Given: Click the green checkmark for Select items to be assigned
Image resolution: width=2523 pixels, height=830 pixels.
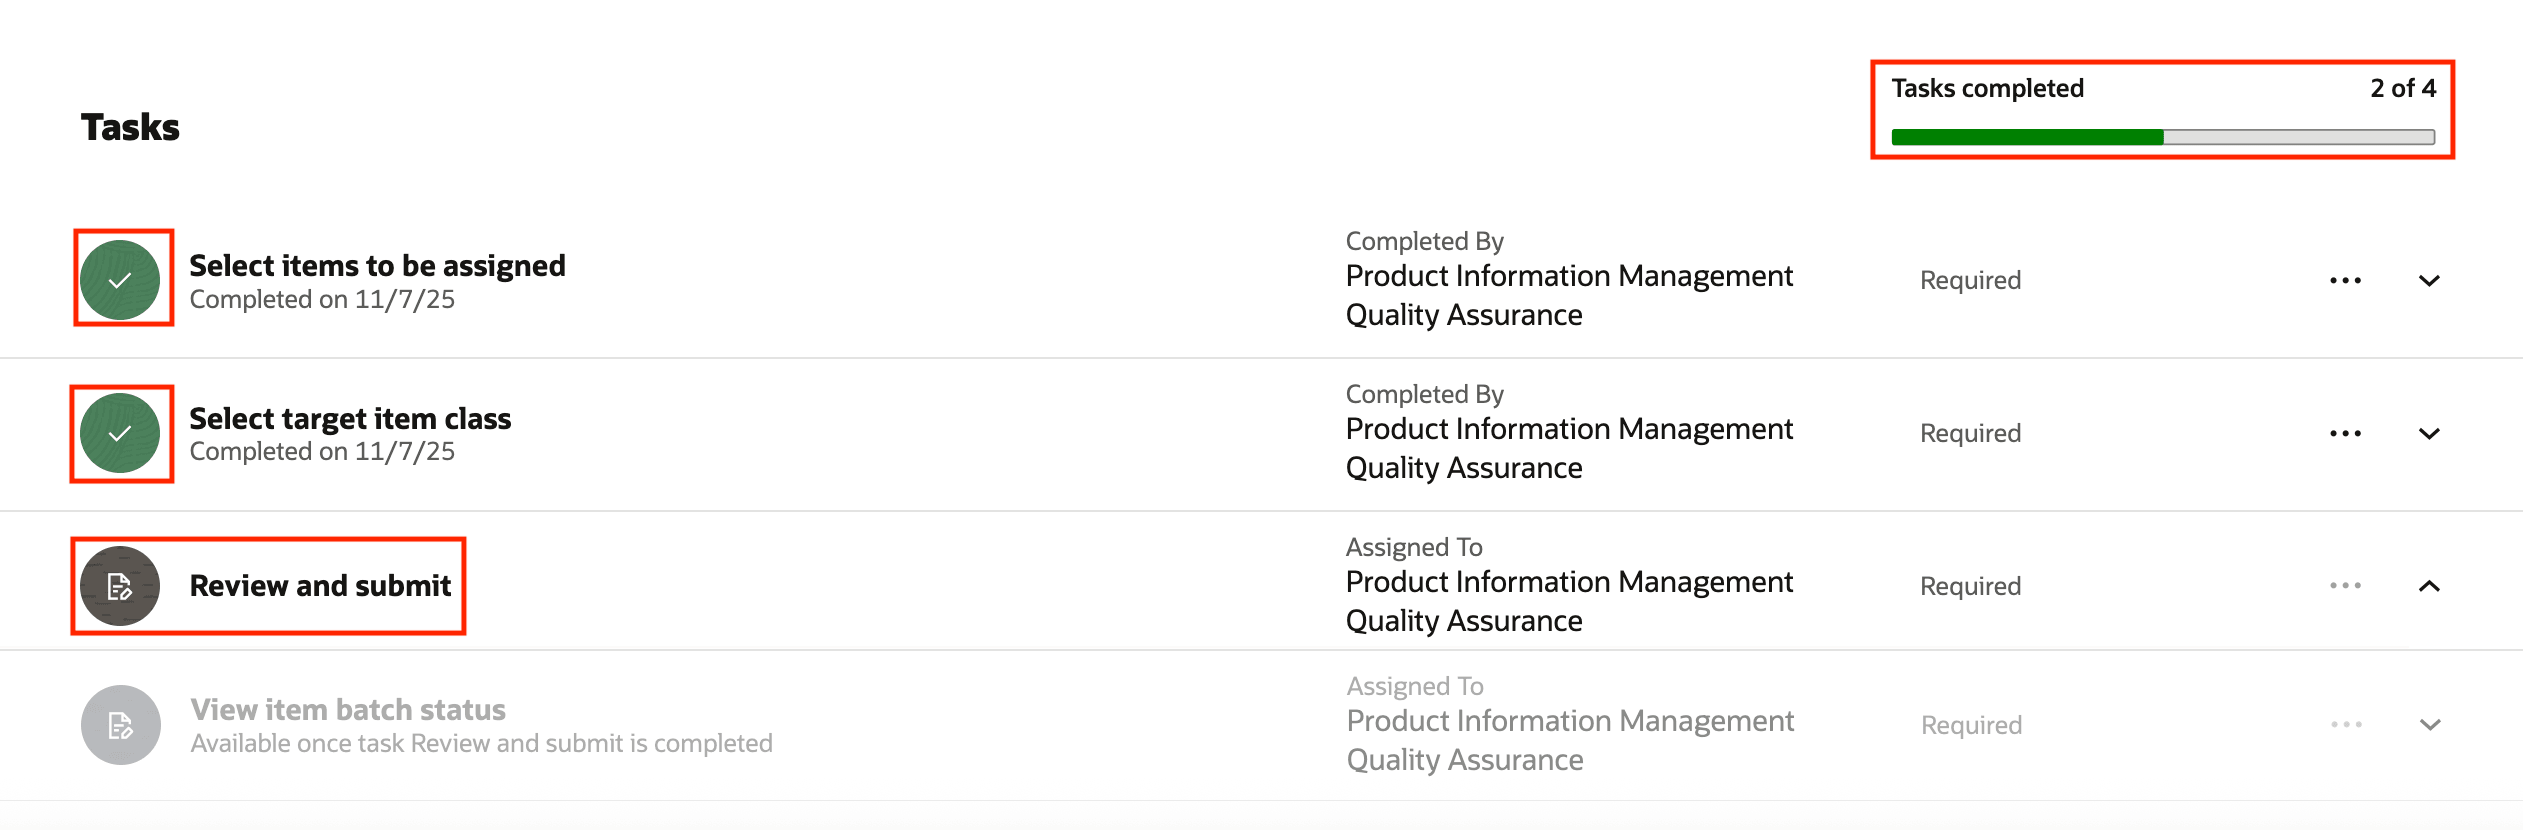Looking at the screenshot, I should pos(120,280).
